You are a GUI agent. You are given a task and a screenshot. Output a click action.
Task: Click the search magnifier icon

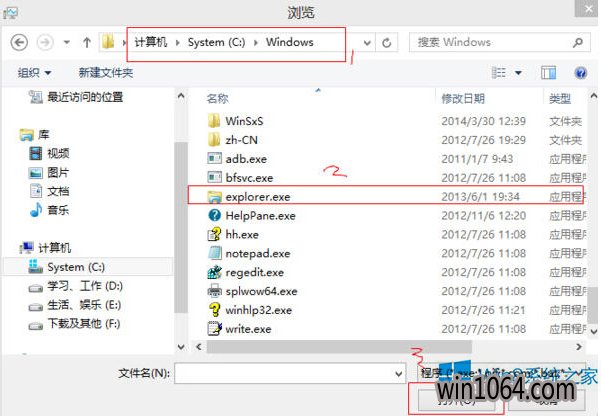(578, 43)
